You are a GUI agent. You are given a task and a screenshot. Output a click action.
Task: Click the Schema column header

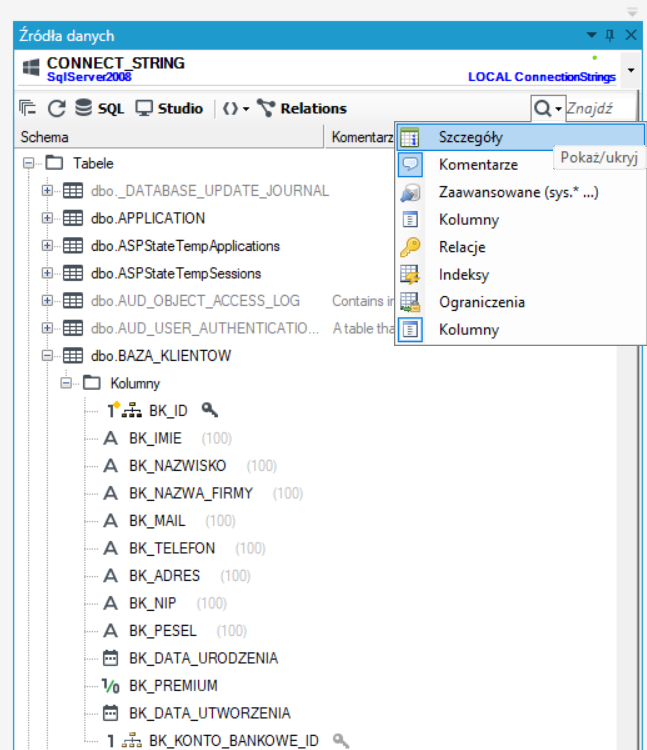pyautogui.click(x=169, y=137)
